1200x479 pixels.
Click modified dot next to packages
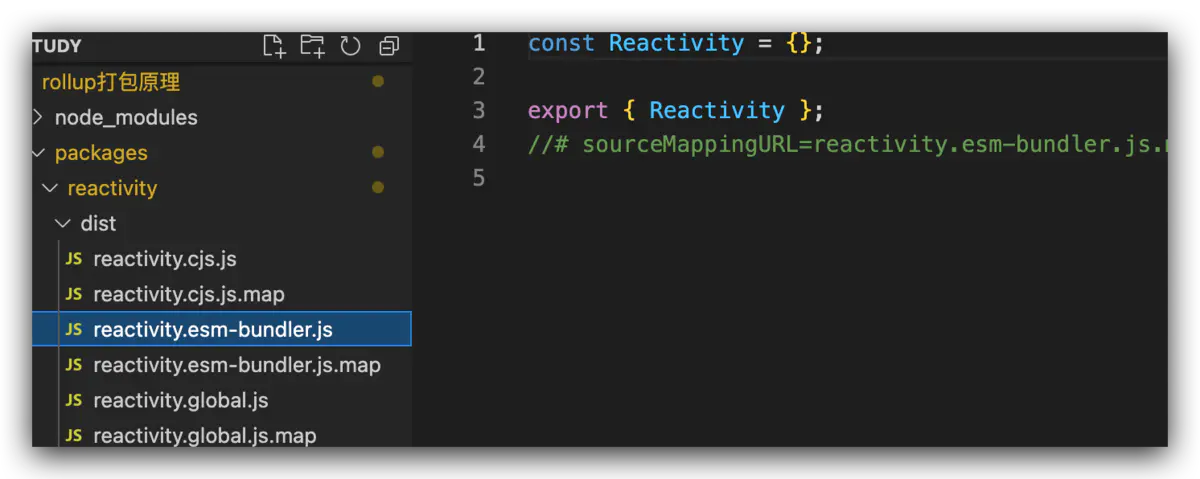pyautogui.click(x=377, y=153)
